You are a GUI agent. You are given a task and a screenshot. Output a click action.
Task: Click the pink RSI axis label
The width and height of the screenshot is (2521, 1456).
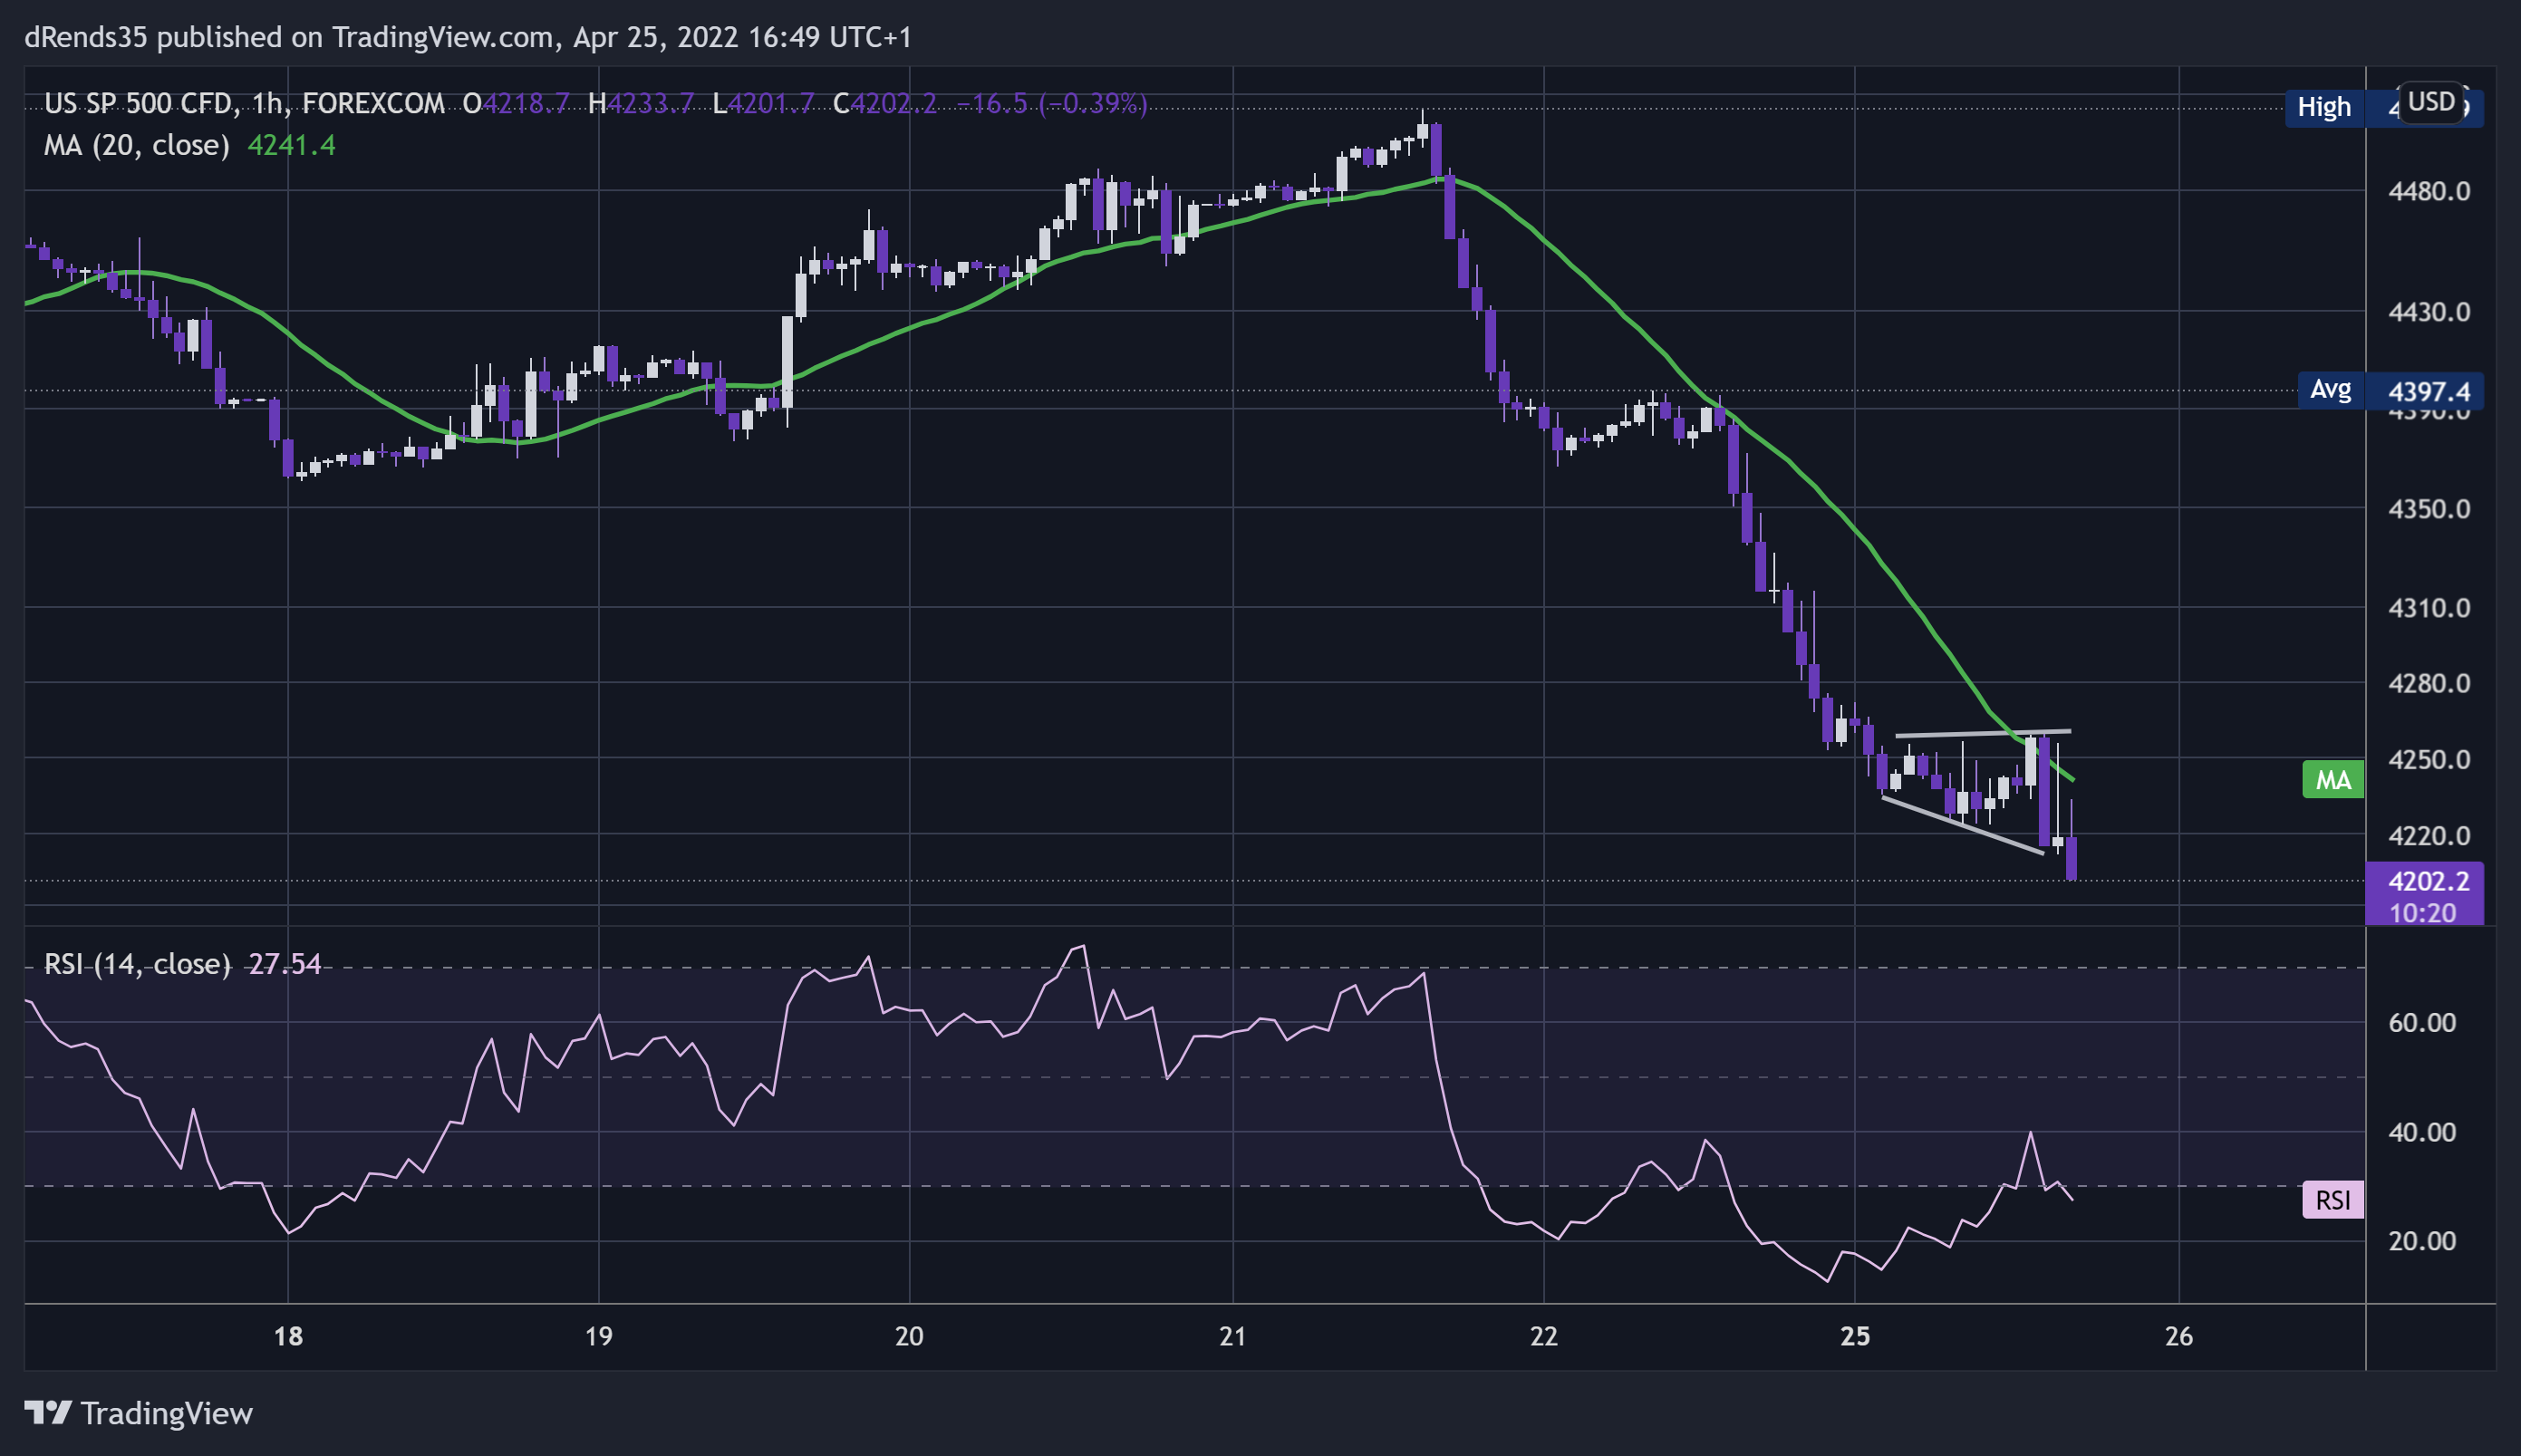coord(2333,1199)
